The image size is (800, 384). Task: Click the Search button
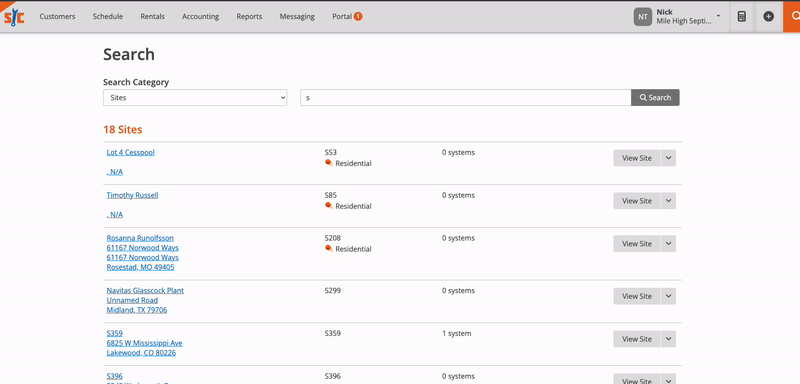tap(655, 97)
